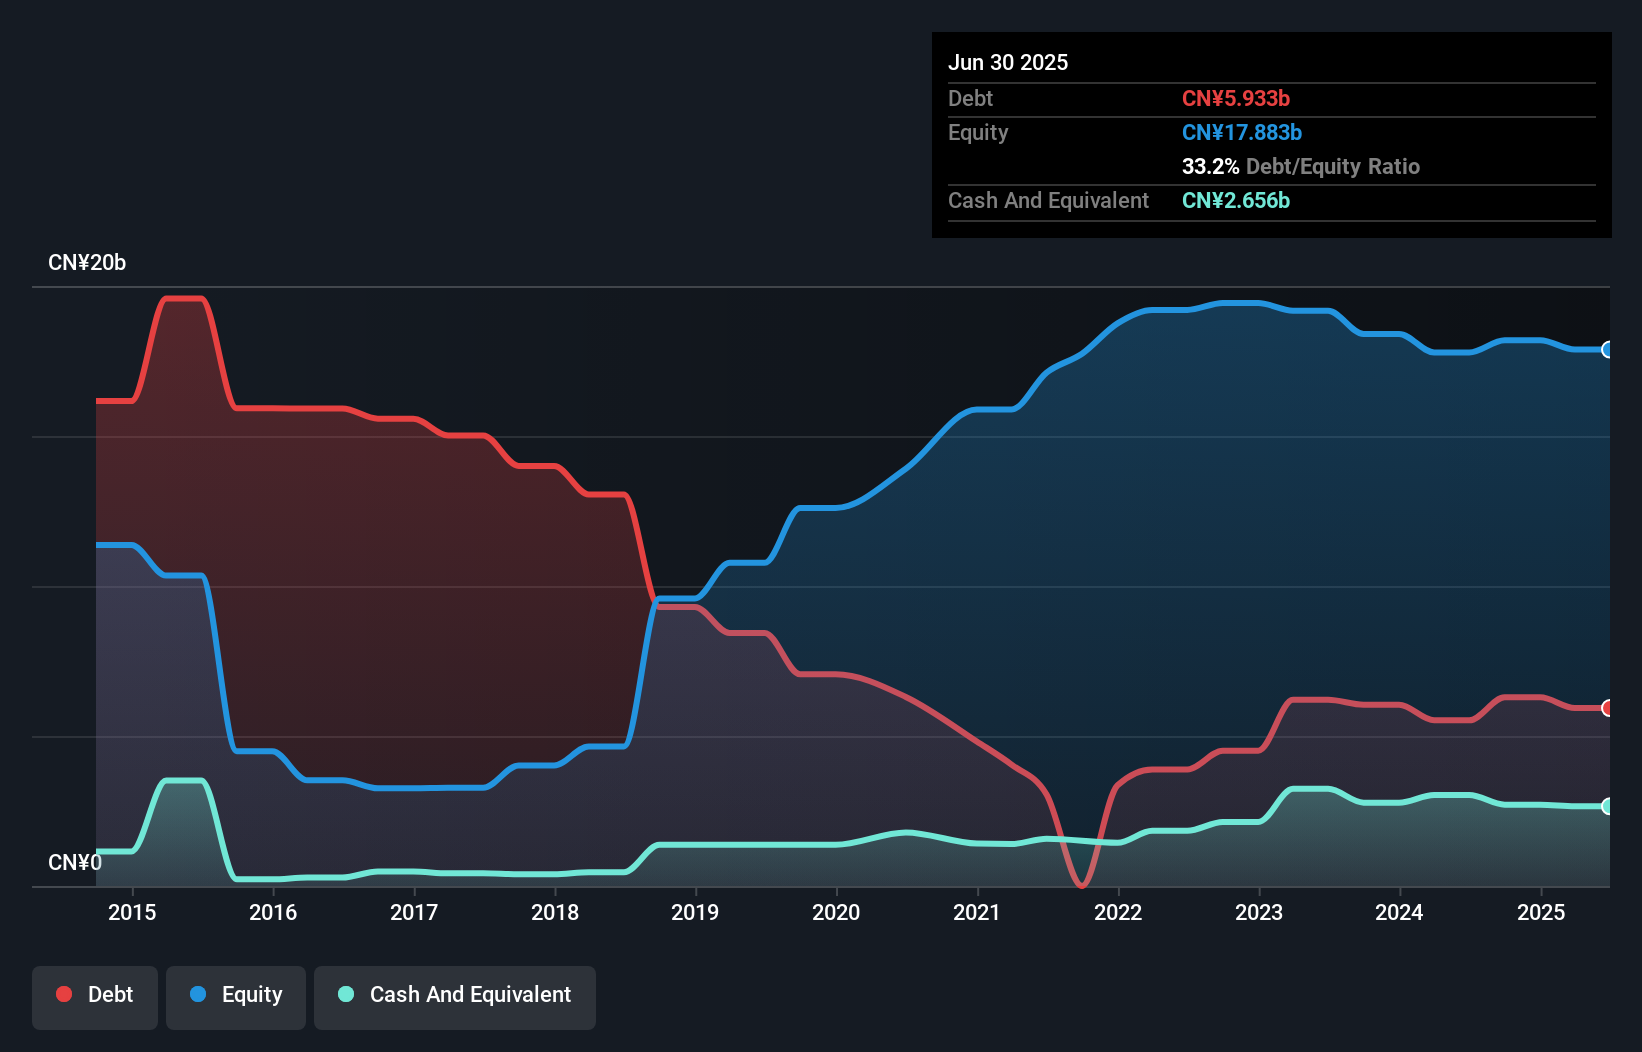
Task: Click the CN¥17.883b Equity link
Action: click(1242, 132)
